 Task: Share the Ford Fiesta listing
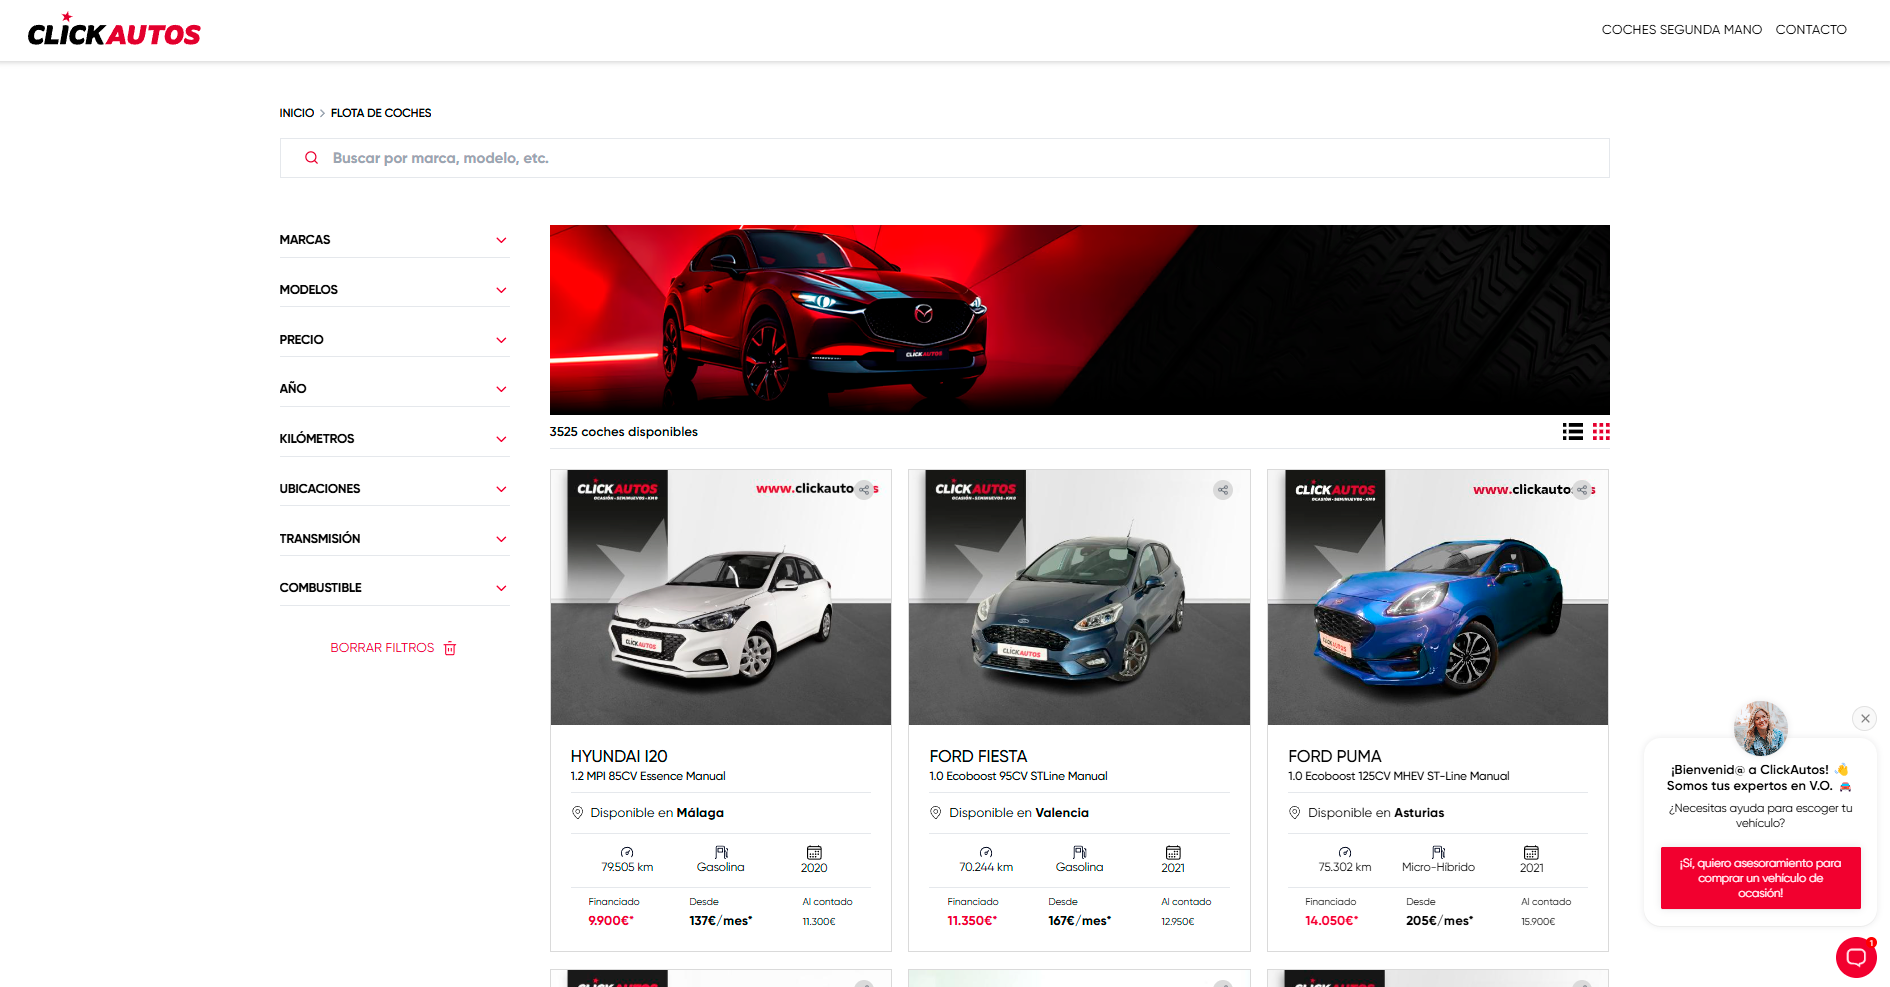(1222, 490)
